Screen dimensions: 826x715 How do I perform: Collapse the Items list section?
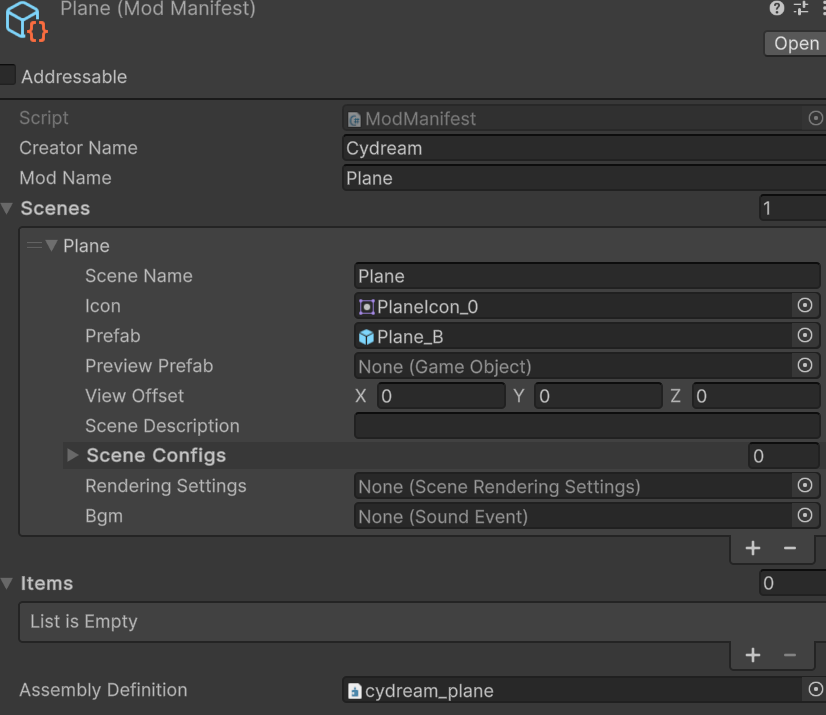point(8,583)
